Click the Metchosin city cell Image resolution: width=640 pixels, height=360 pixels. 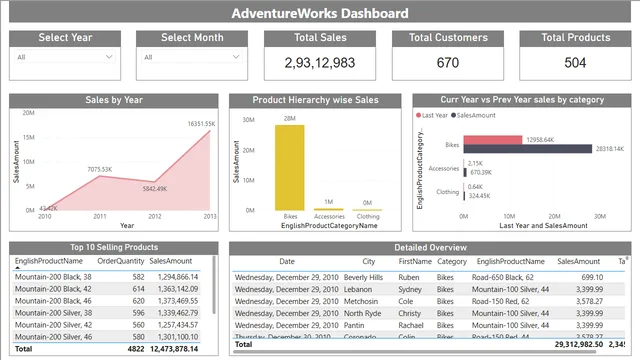click(361, 301)
